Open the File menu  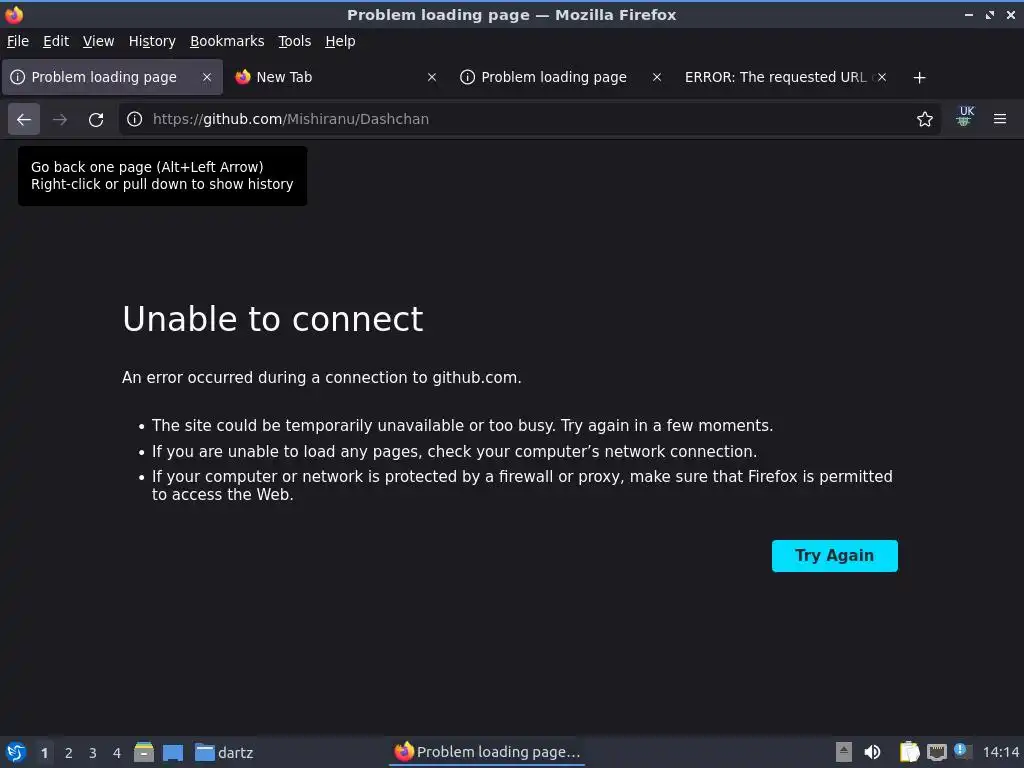click(18, 41)
